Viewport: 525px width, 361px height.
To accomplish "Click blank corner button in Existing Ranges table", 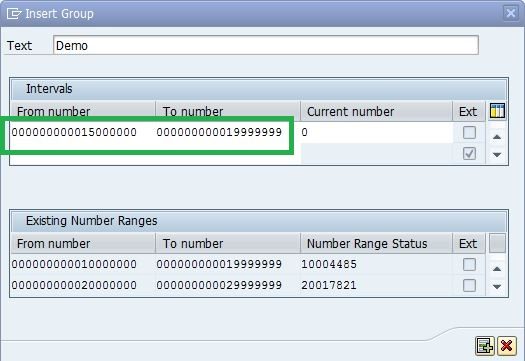I will click(x=497, y=243).
